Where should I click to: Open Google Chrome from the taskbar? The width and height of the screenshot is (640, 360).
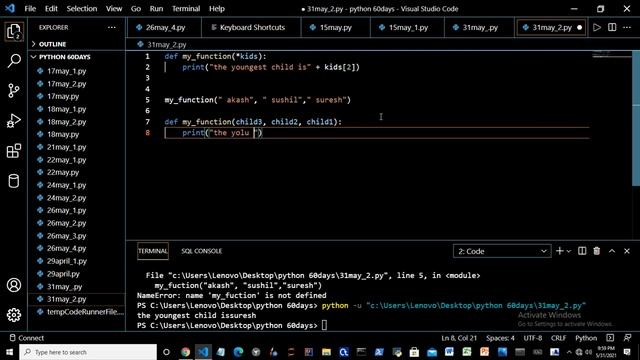(x=185, y=352)
